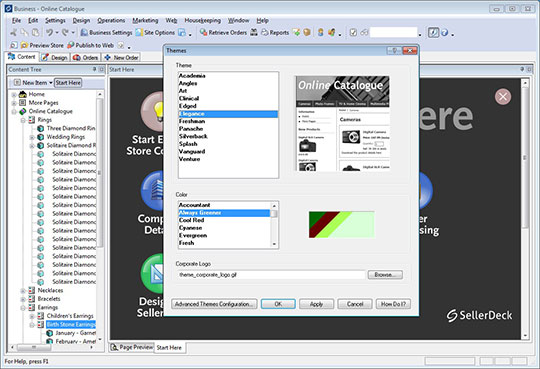This screenshot has width=540, height=369.
Task: Click the Redo arrow icon
Action: (65, 33)
